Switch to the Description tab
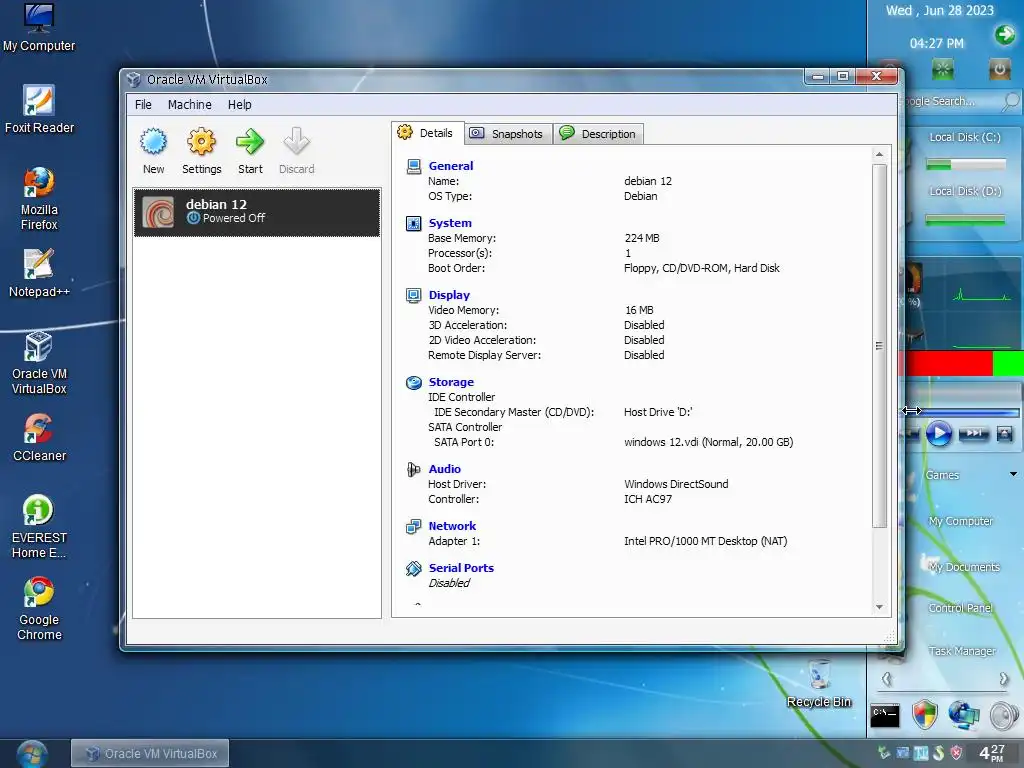 tap(598, 134)
